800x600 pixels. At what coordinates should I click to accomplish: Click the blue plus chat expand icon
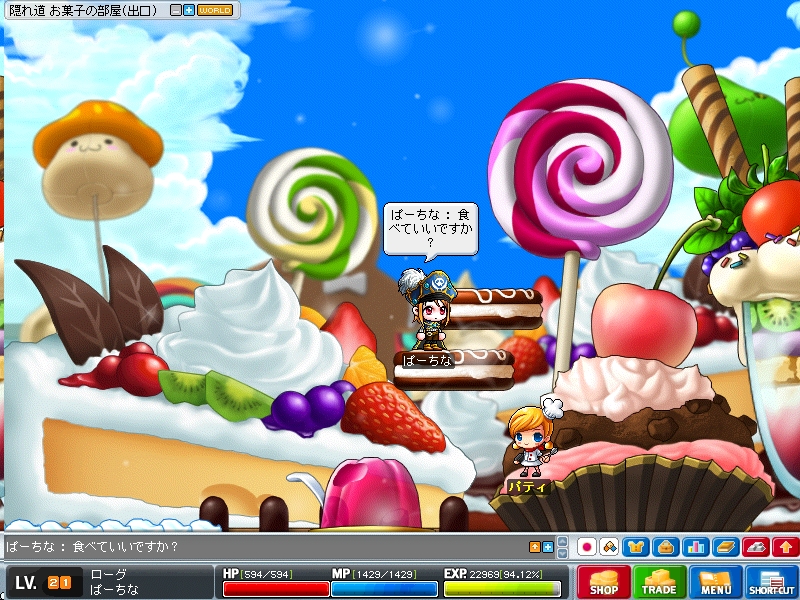547,547
